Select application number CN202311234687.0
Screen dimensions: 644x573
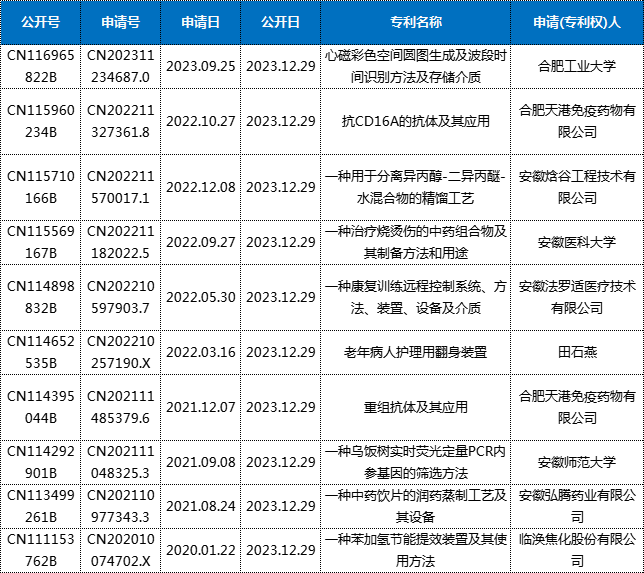pyautogui.click(x=120, y=66)
